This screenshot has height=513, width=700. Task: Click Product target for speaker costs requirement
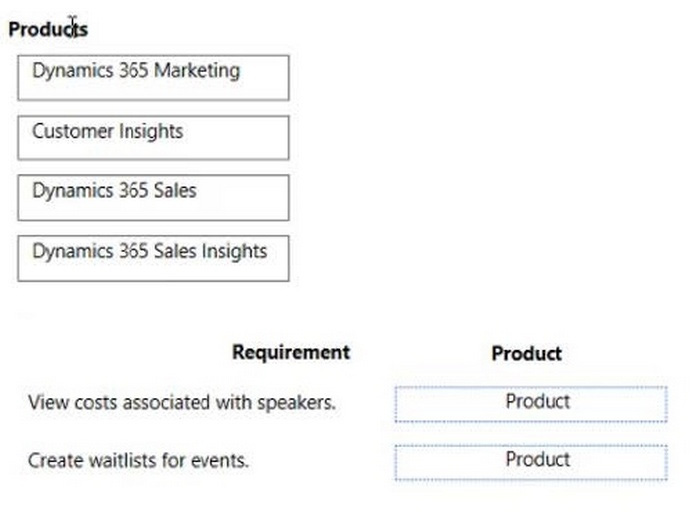click(530, 404)
